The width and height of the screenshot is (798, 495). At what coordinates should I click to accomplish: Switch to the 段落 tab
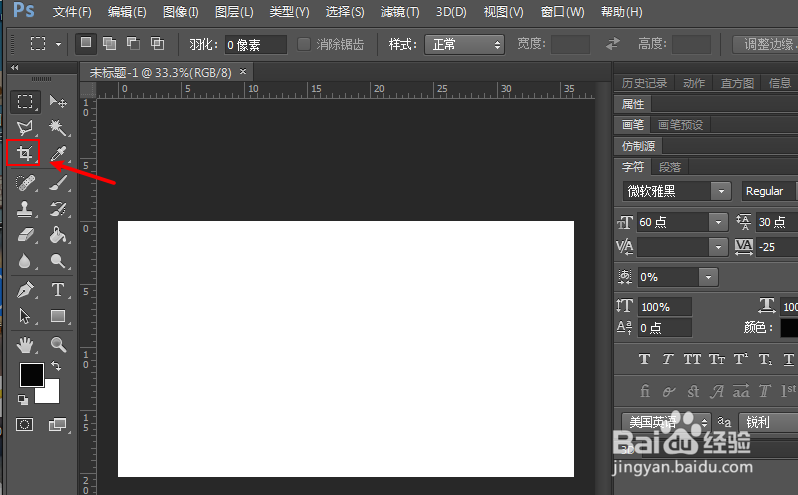click(669, 167)
